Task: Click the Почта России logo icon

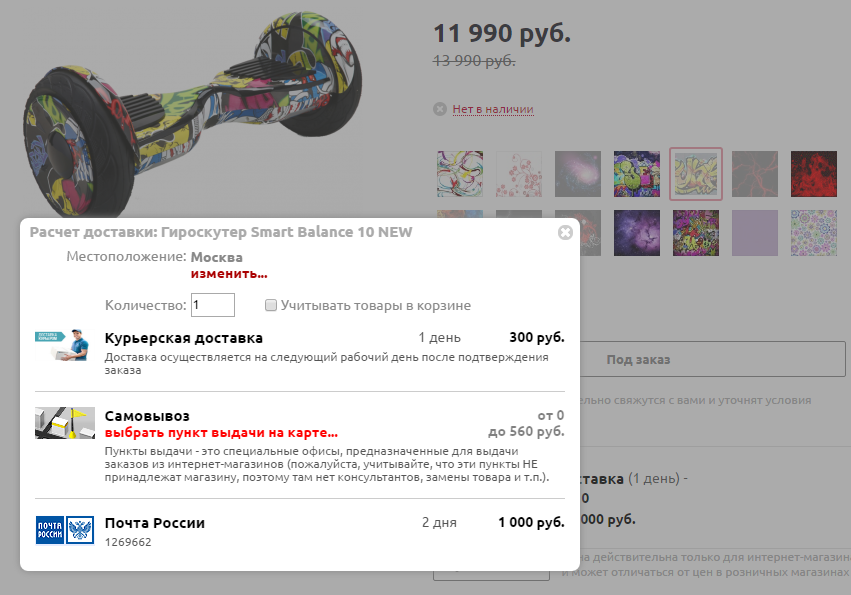Action: point(65,530)
